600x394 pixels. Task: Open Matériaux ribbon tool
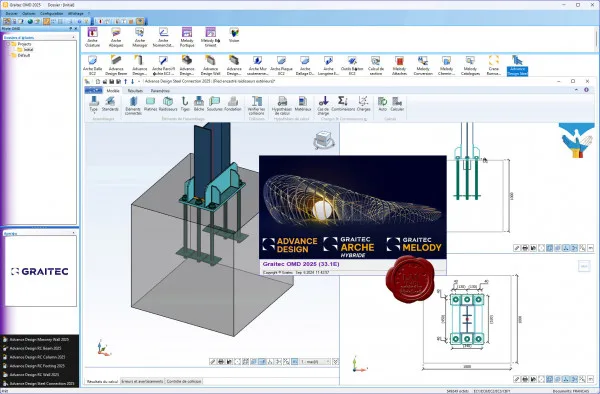point(303,104)
